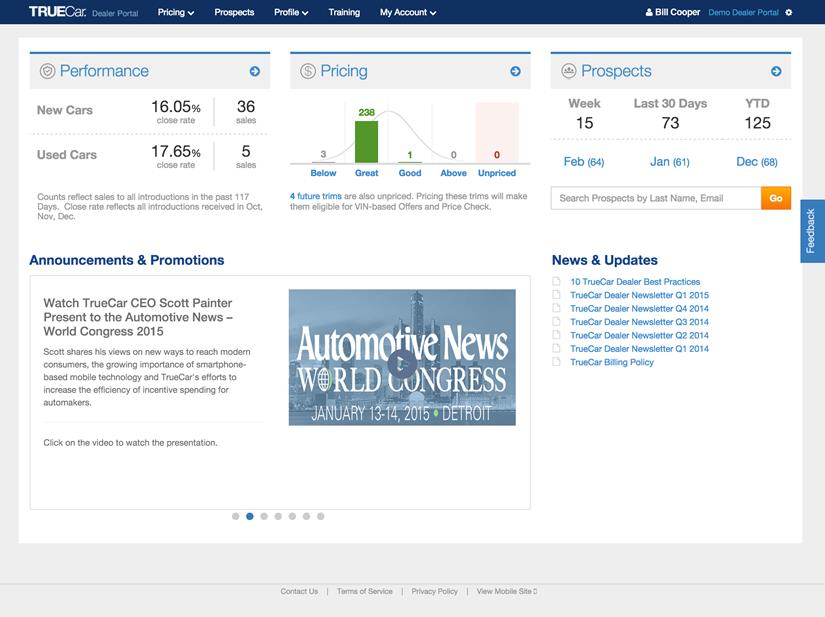Select the first carousel dot
This screenshot has width=825, height=617.
click(x=236, y=517)
